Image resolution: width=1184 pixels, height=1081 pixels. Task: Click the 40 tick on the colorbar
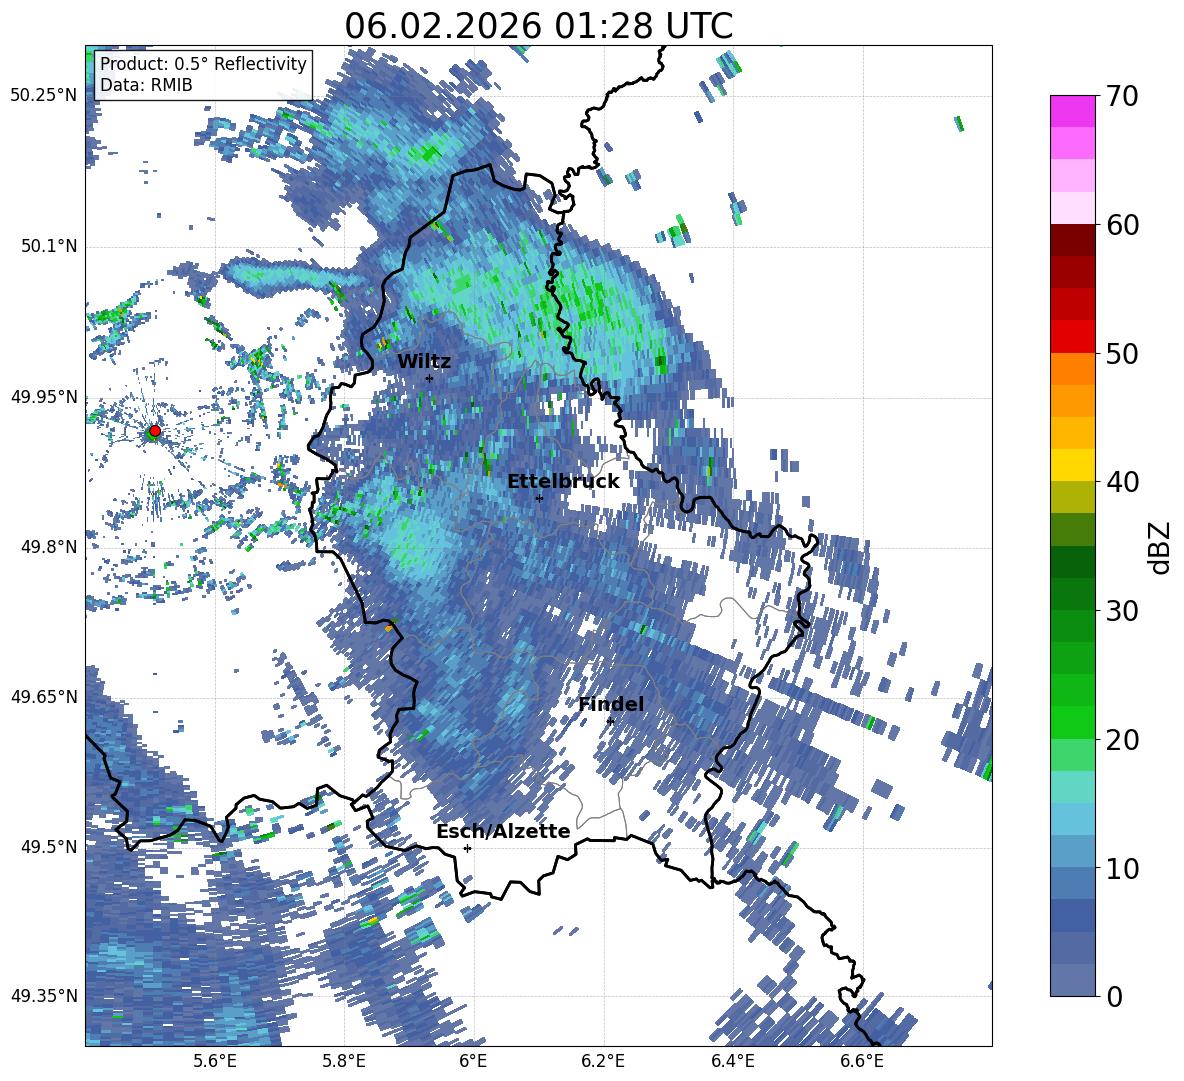coord(1123,482)
